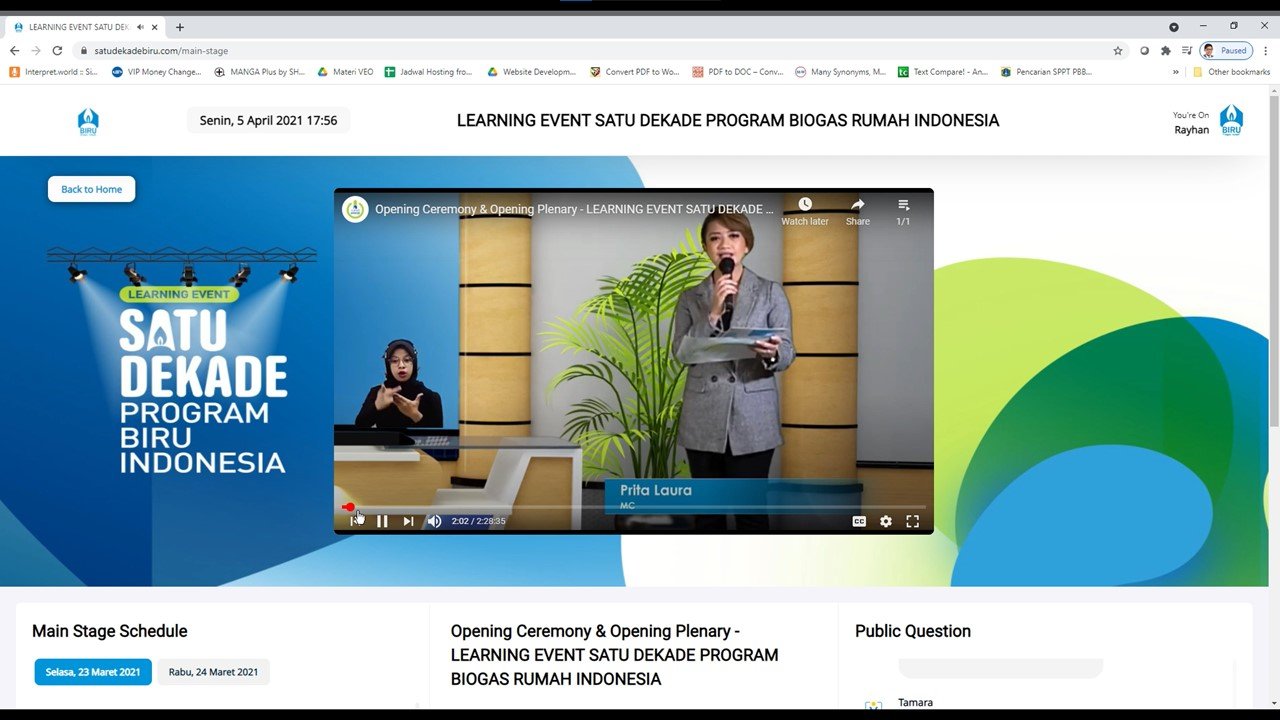Viewport: 1280px width, 720px height.
Task: Open video settings gear
Action: pyautogui.click(x=885, y=521)
